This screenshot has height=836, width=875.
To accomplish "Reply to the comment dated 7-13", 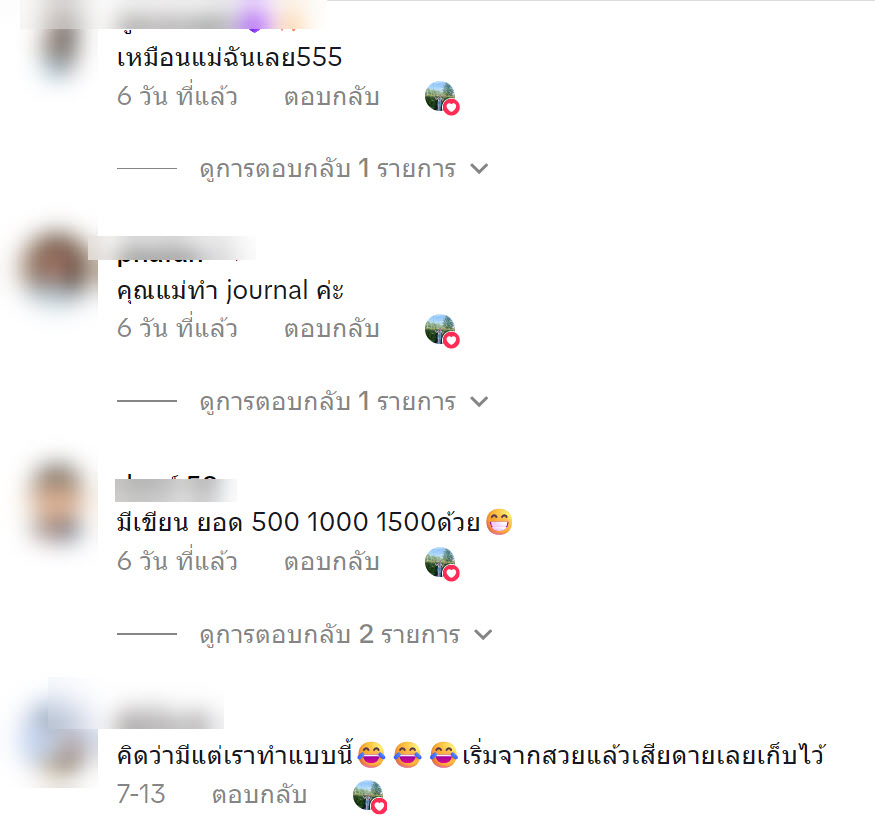I will coord(259,795).
